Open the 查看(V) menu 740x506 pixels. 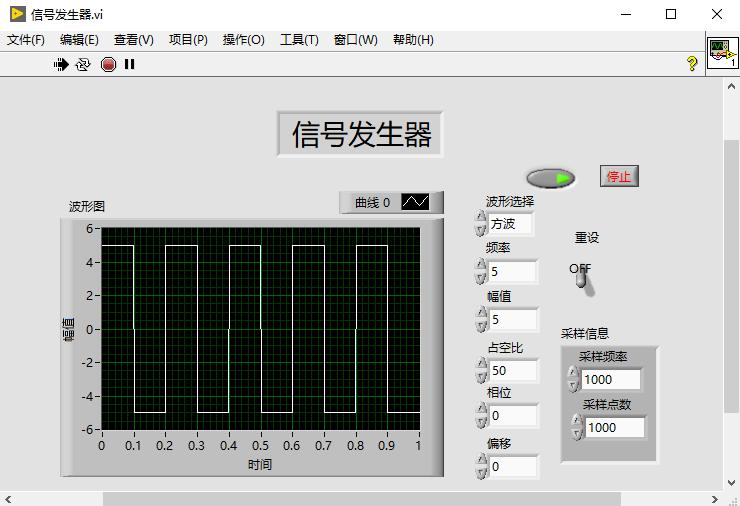coord(134,40)
